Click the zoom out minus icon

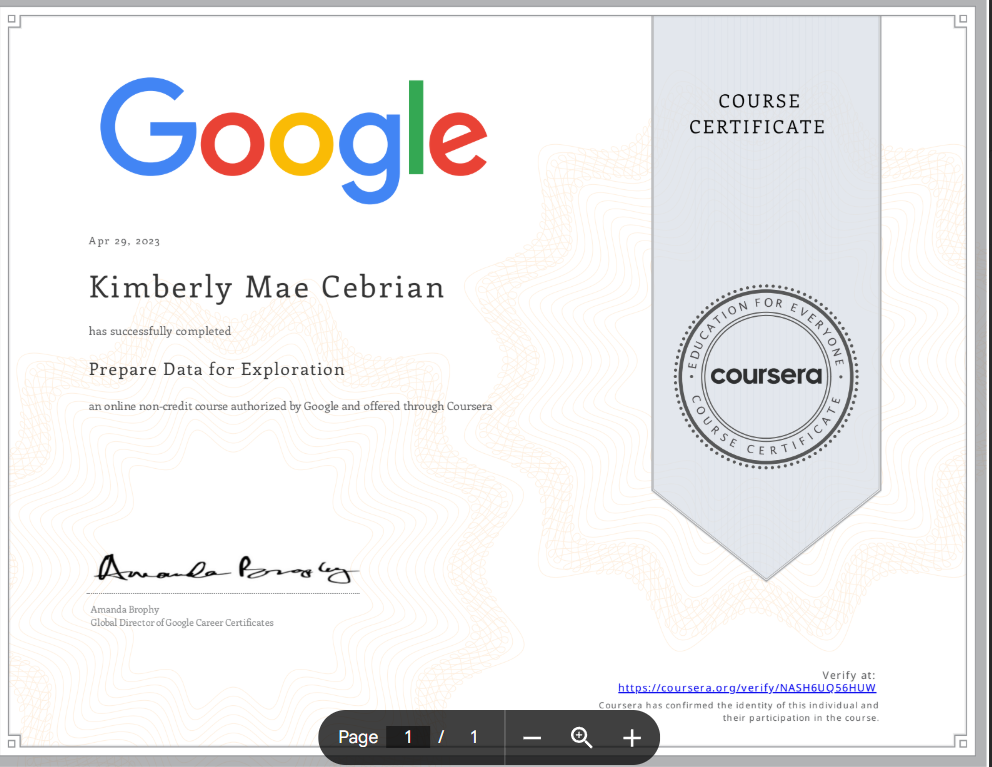[x=532, y=738]
